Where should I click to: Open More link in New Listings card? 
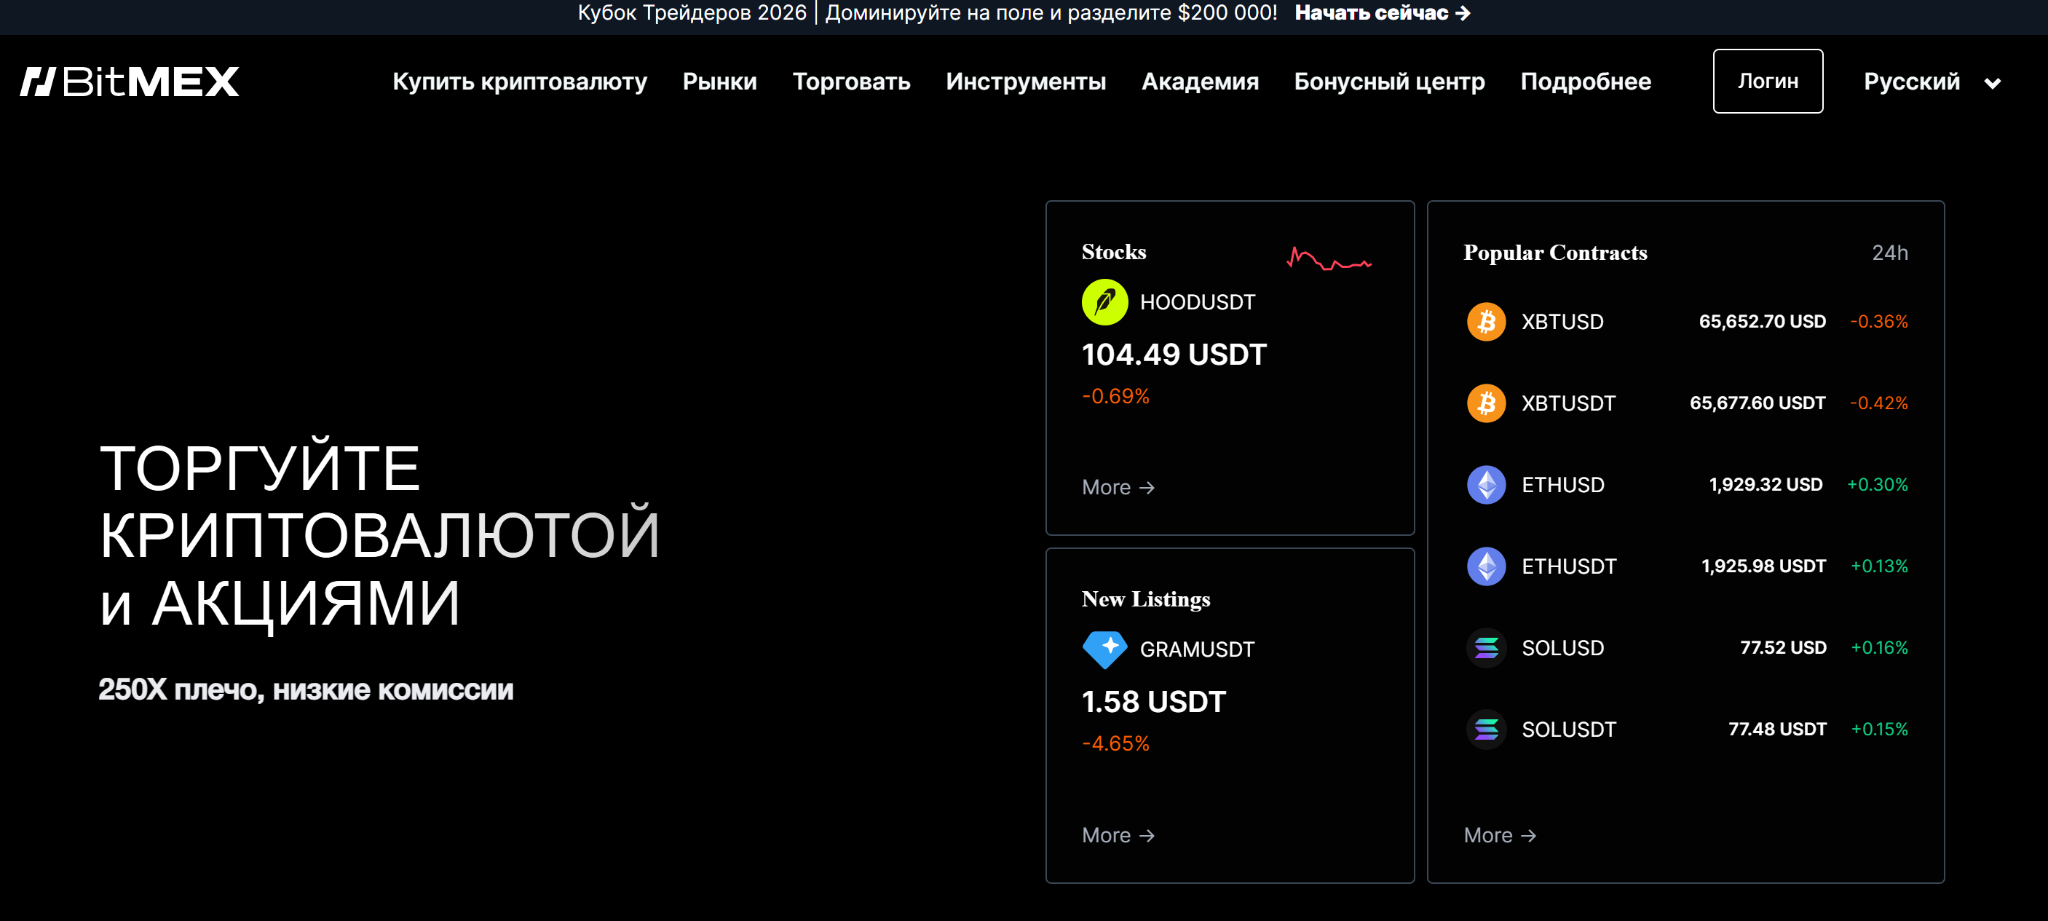1118,835
